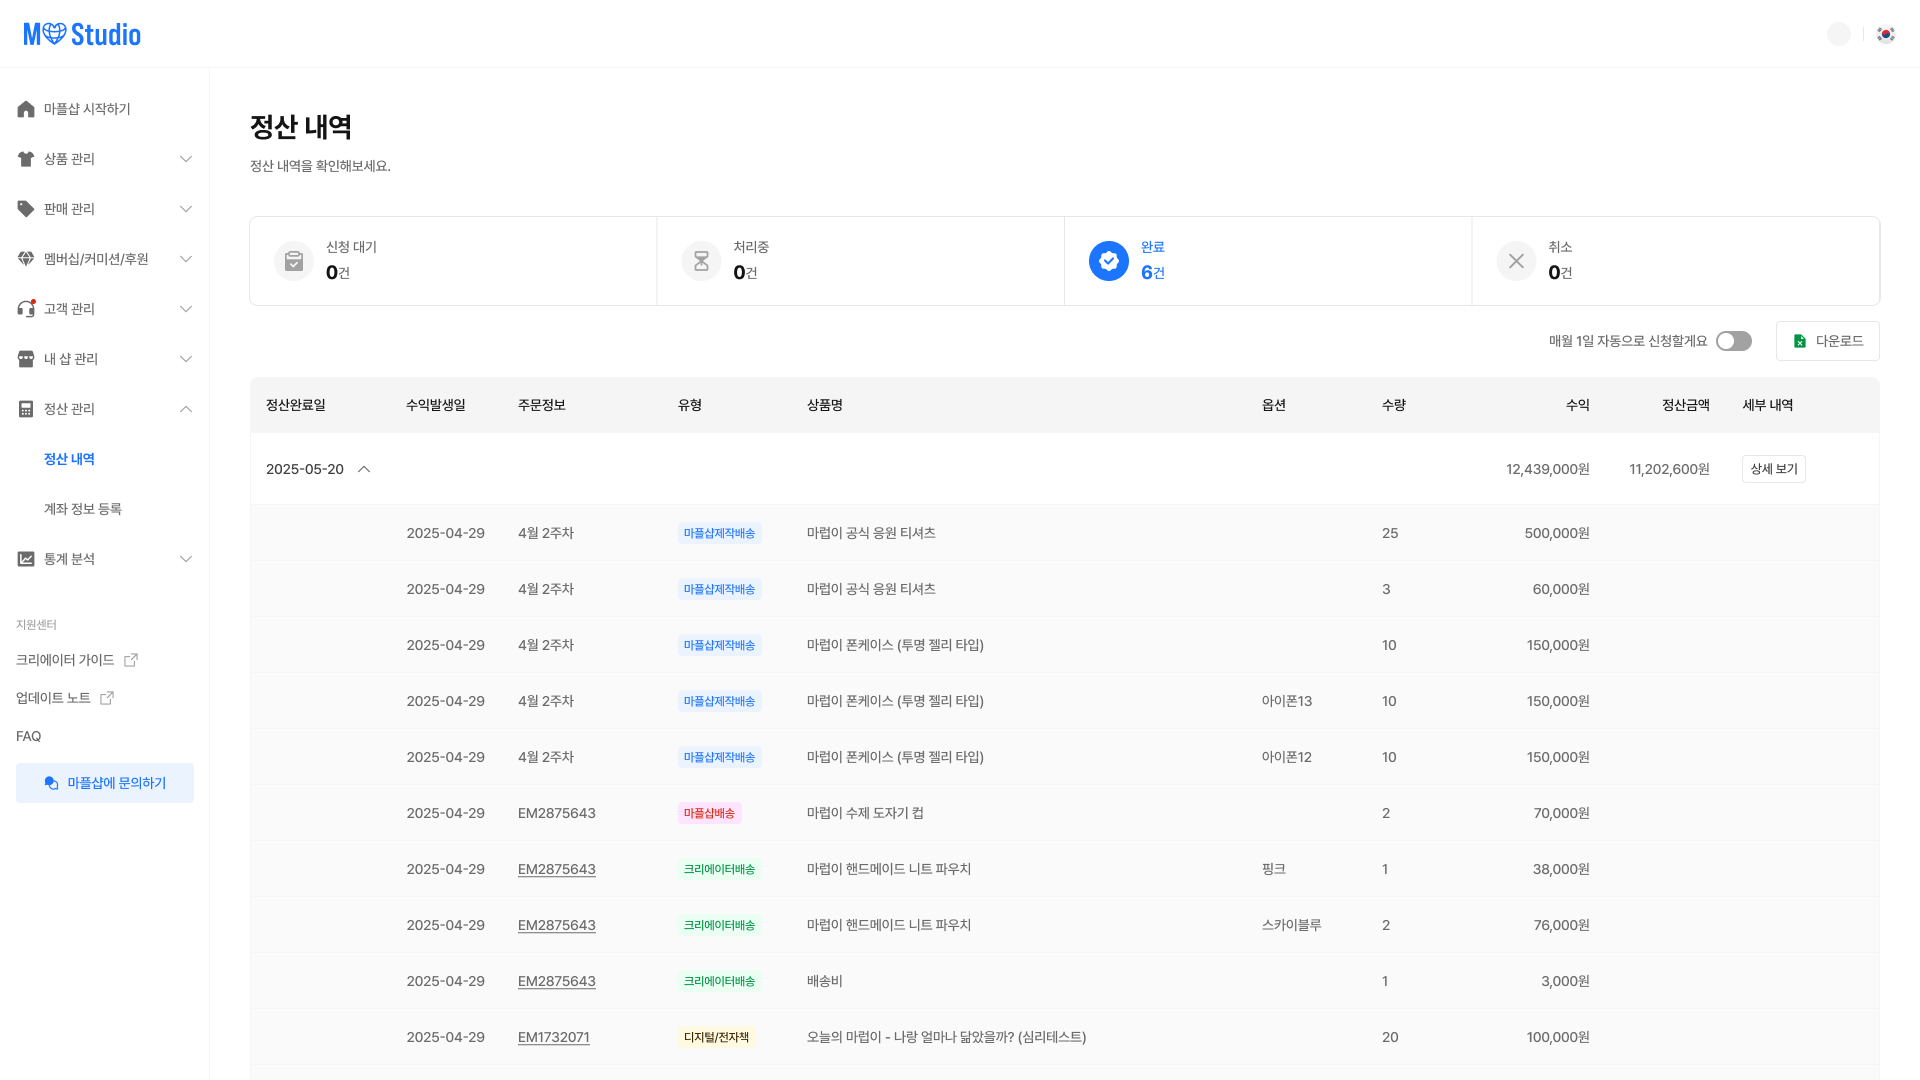Click the Korean flag language icon
The height and width of the screenshot is (1080, 1920).
[x=1886, y=34]
